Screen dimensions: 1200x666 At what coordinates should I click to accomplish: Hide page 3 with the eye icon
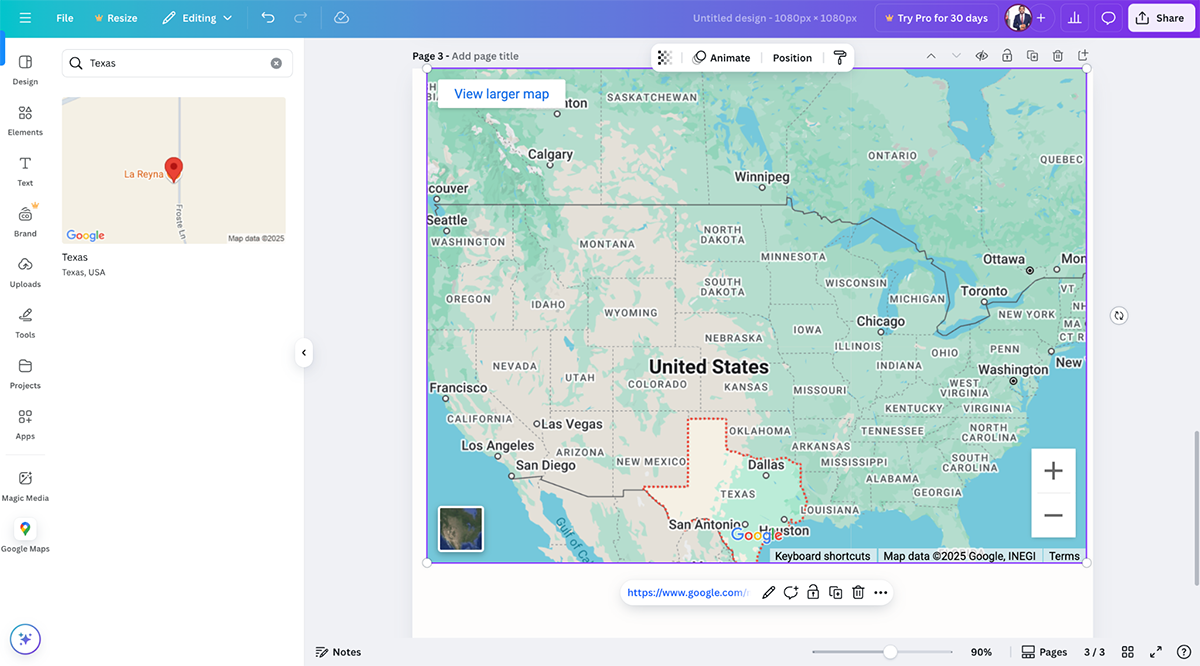(982, 56)
